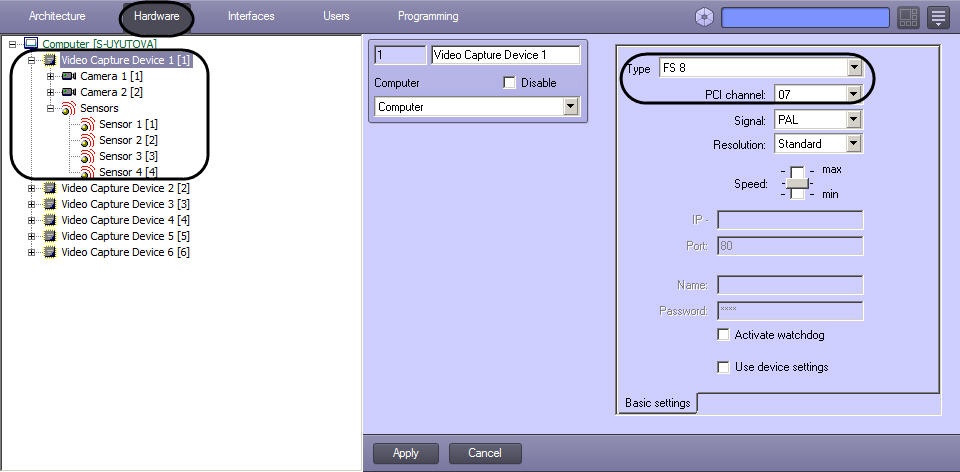Image resolution: width=960 pixels, height=472 pixels.
Task: Click the Sensor 3 icon
Action: pyautogui.click(x=88, y=156)
